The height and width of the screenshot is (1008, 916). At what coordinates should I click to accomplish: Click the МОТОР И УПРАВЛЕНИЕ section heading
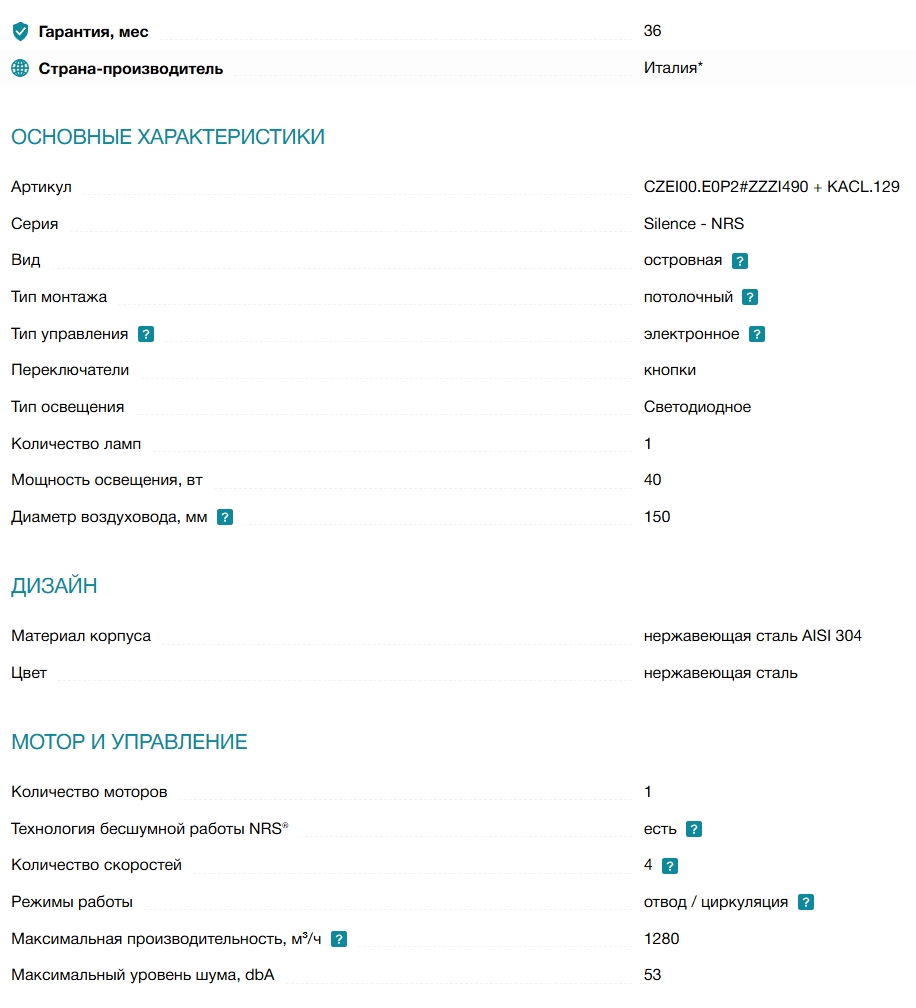[x=129, y=742]
